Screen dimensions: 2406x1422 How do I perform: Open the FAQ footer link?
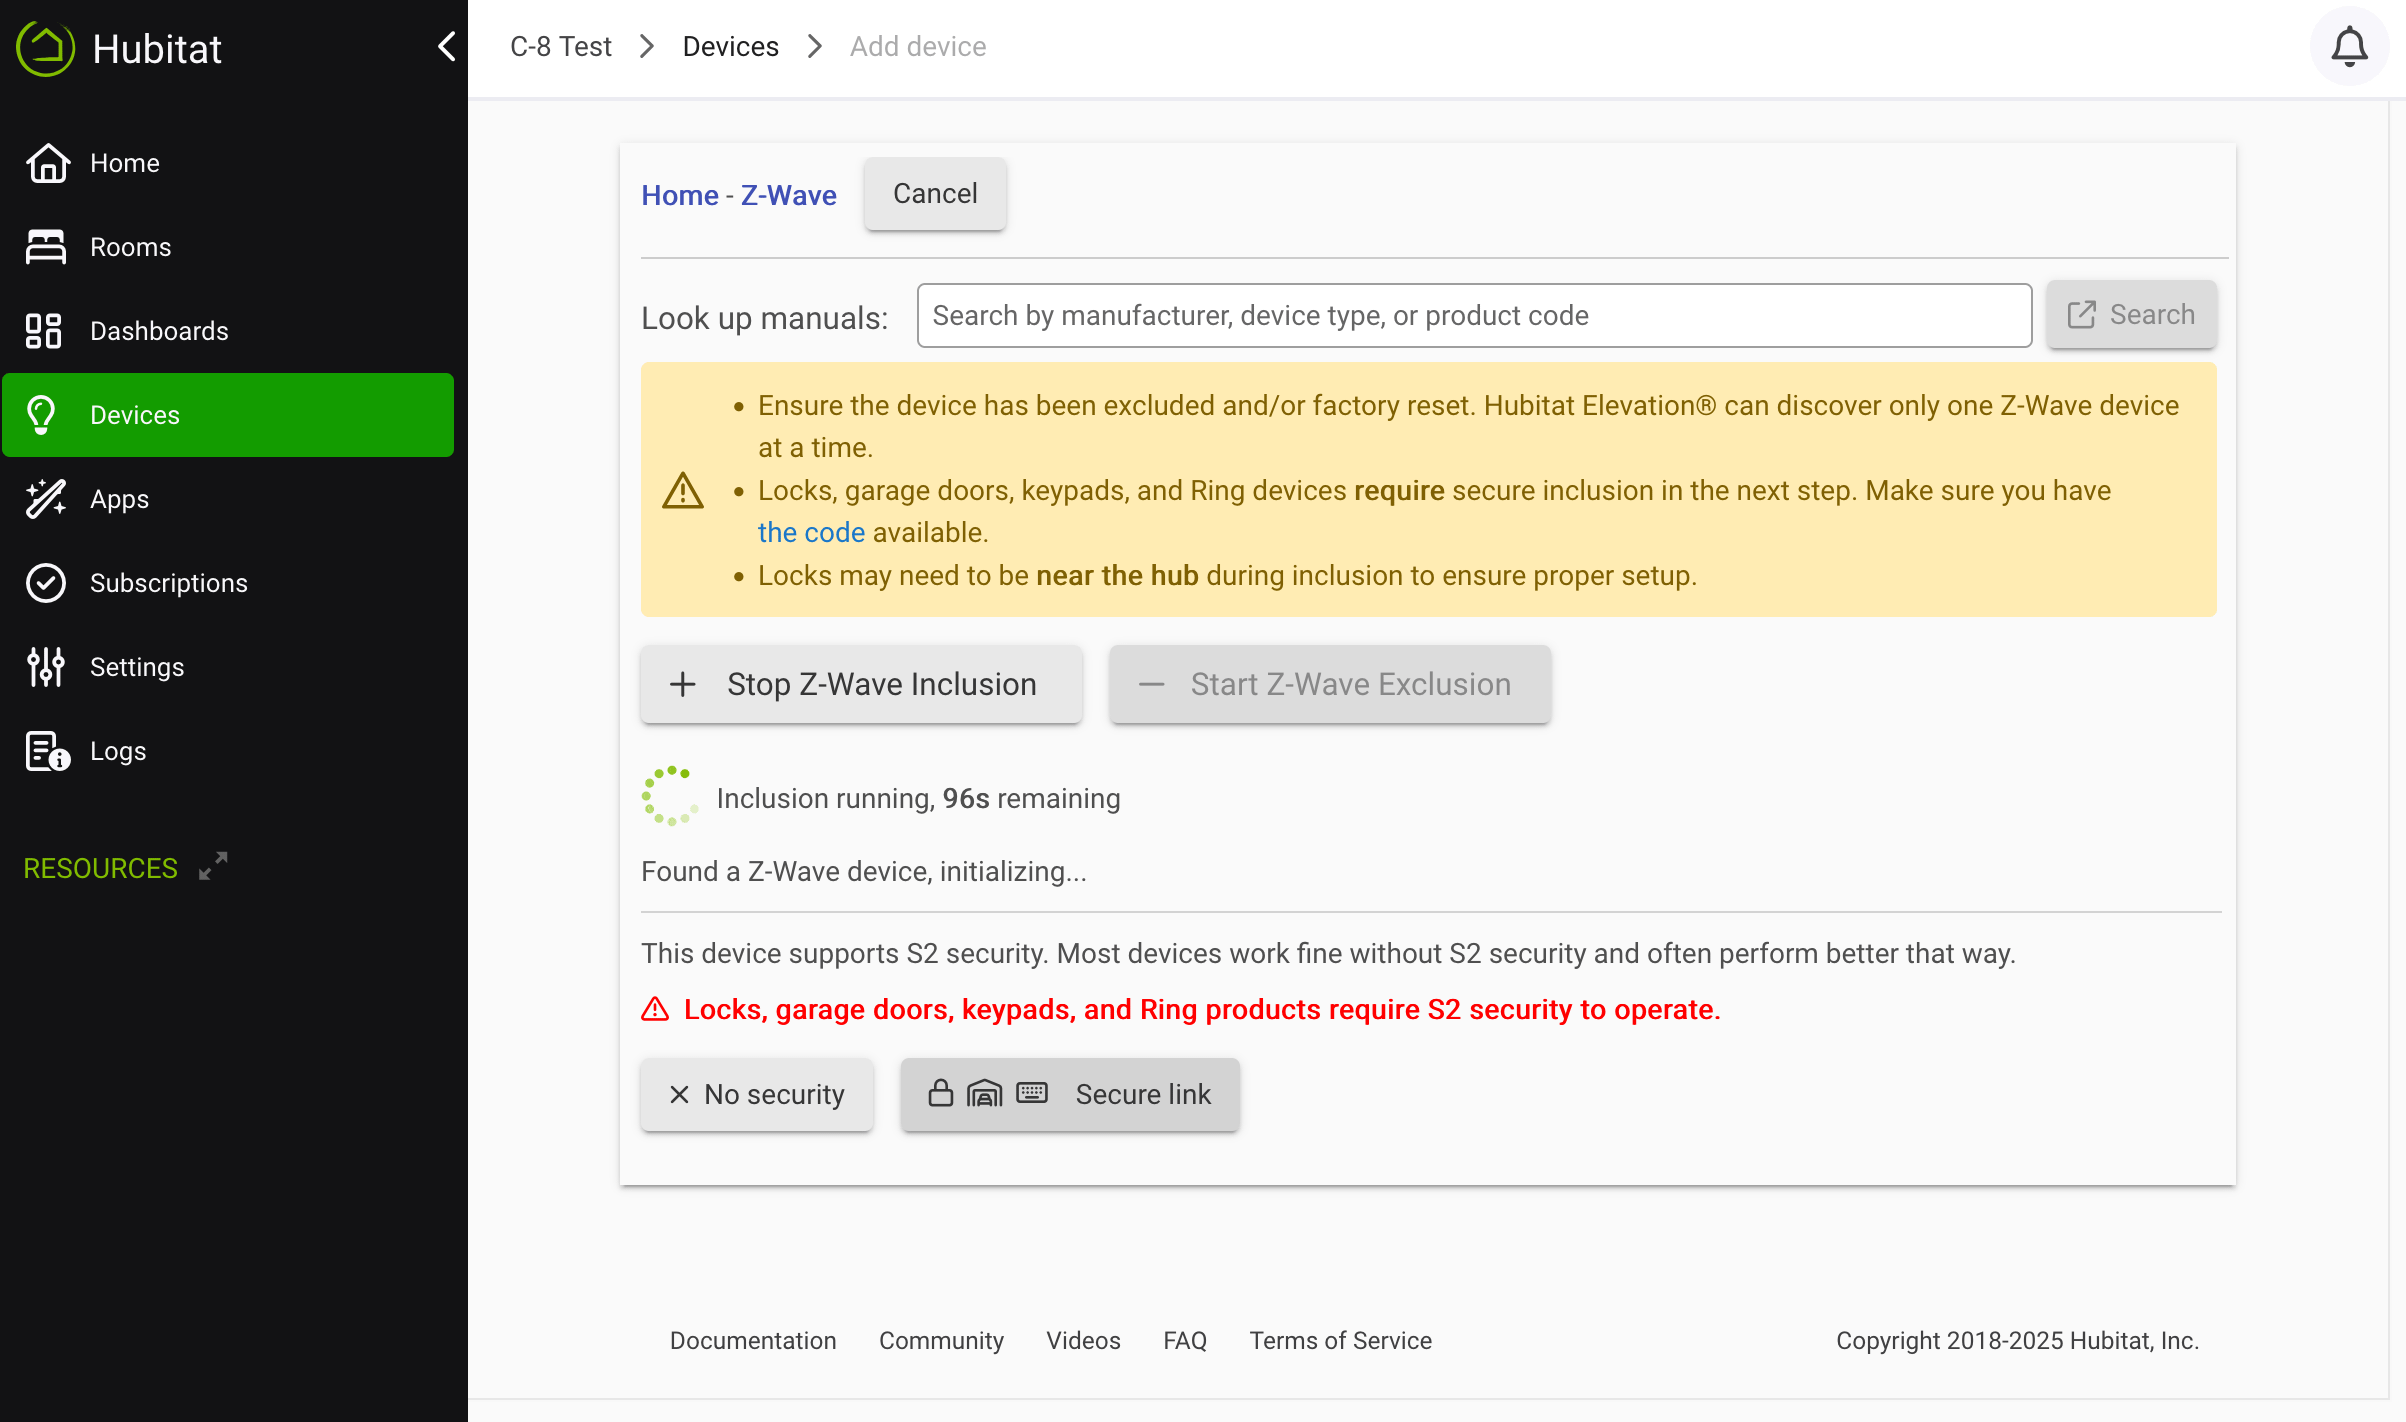pos(1185,1341)
